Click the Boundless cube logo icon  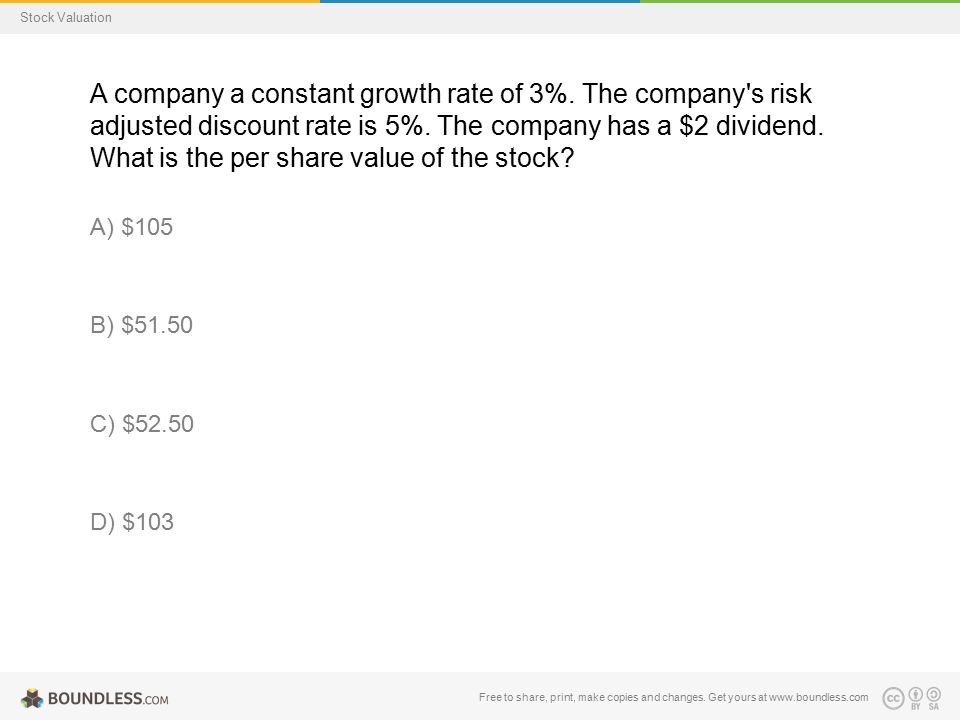click(32, 699)
